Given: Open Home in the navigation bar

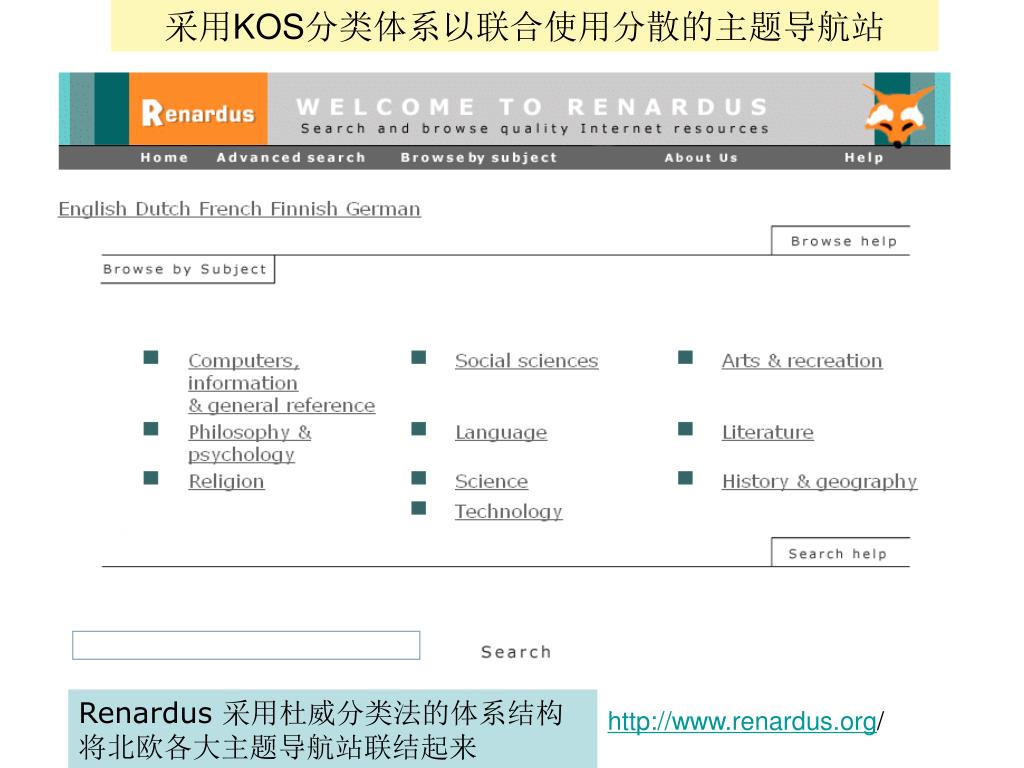Looking at the screenshot, I should tap(164, 157).
